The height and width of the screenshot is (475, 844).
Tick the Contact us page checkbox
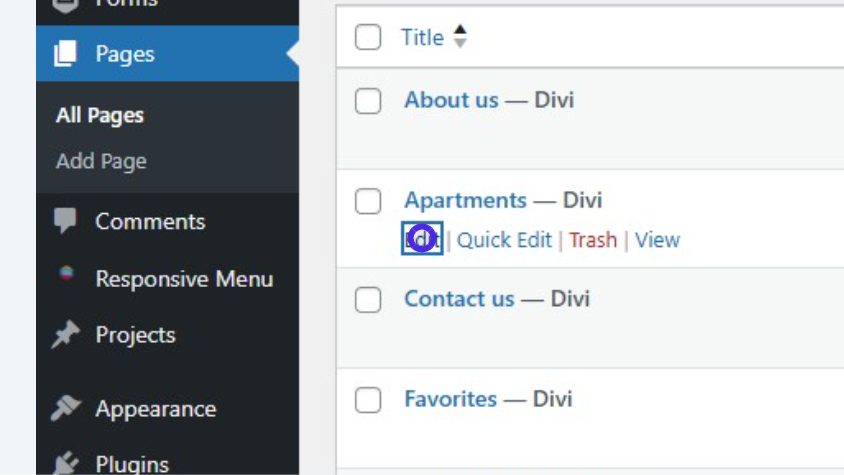click(368, 299)
